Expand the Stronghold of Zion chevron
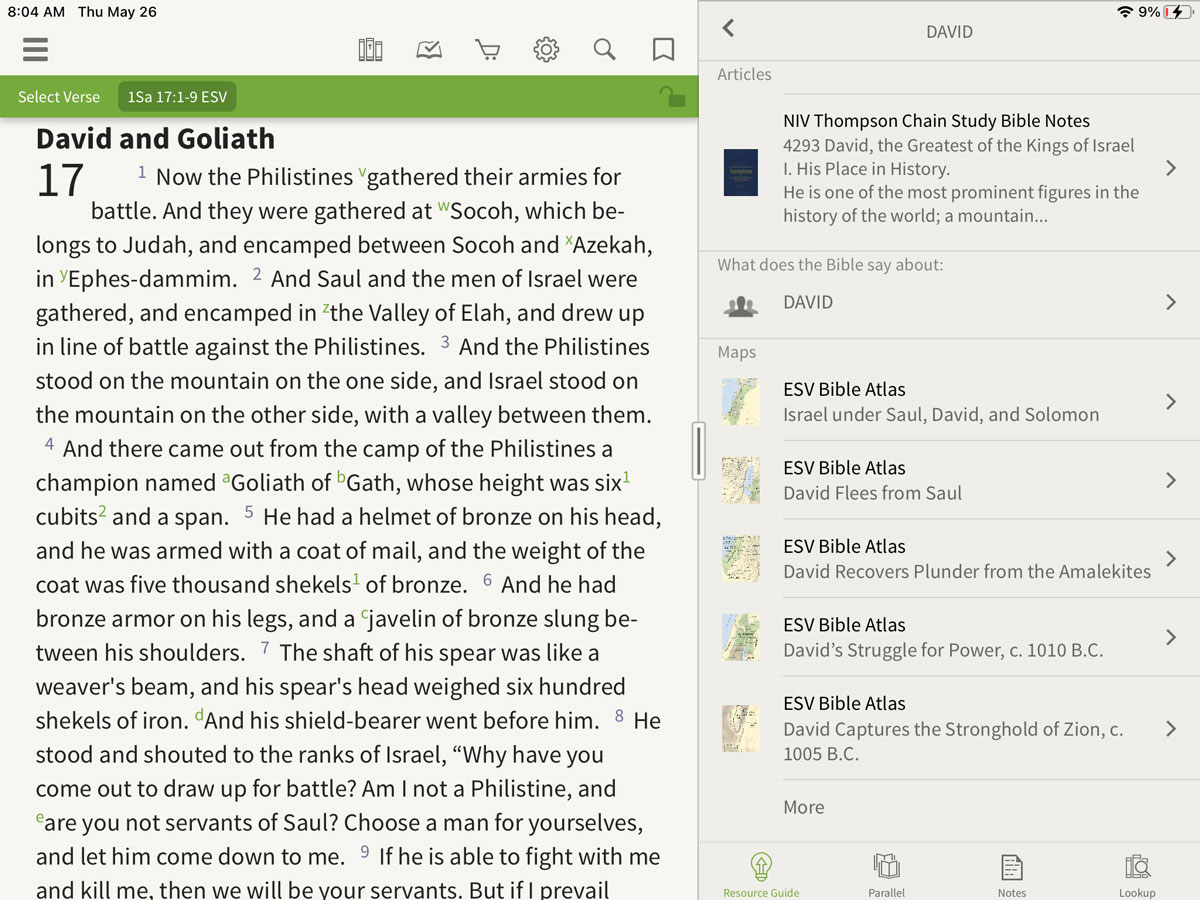This screenshot has height=900, width=1200. click(1171, 728)
